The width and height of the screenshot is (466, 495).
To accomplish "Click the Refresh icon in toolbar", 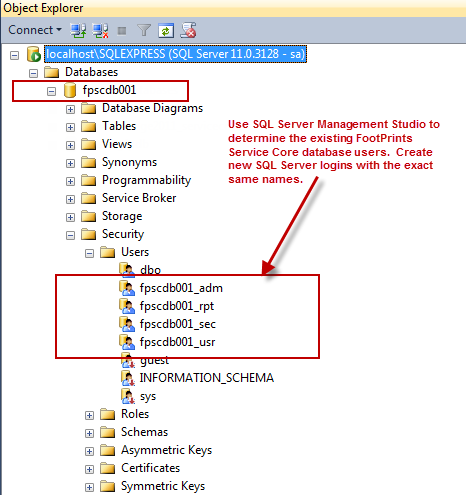I will coord(166,31).
